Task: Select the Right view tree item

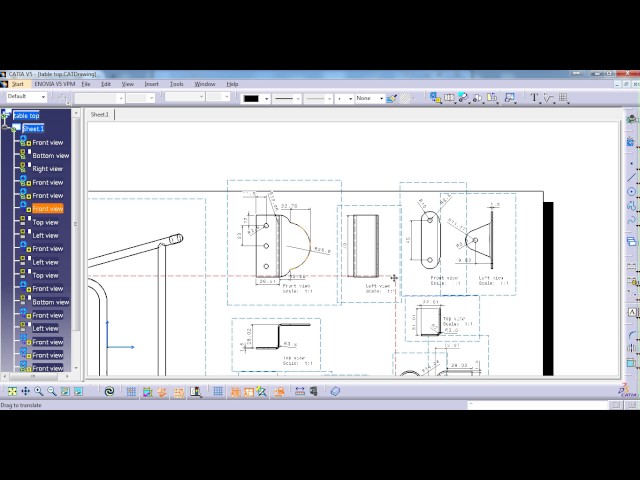Action: (x=47, y=169)
